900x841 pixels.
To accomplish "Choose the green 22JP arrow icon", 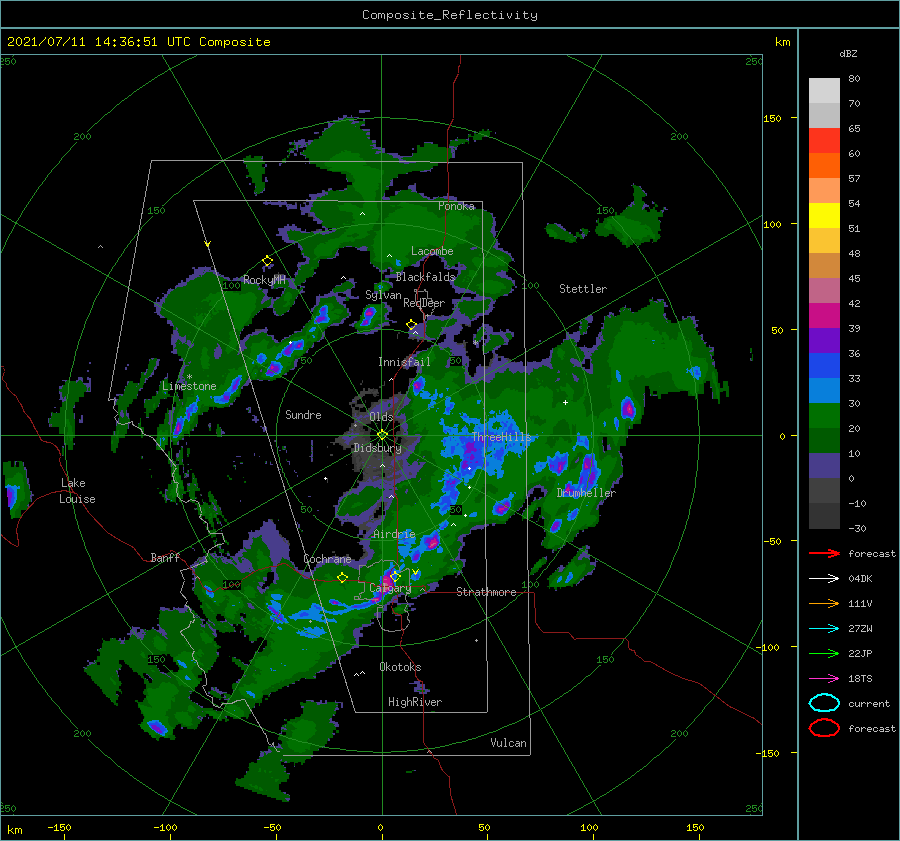I will click(824, 653).
